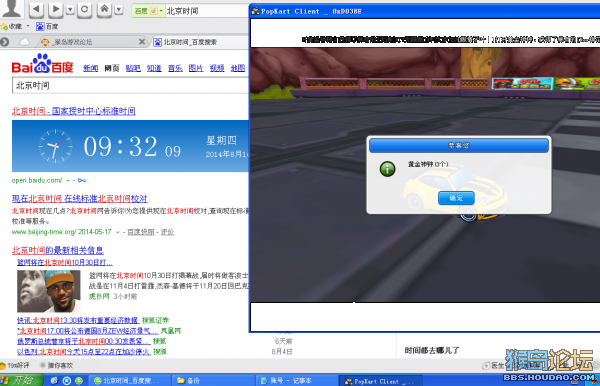600x386 pixels.
Task: Click the browser back arrow button
Action: point(36,9)
